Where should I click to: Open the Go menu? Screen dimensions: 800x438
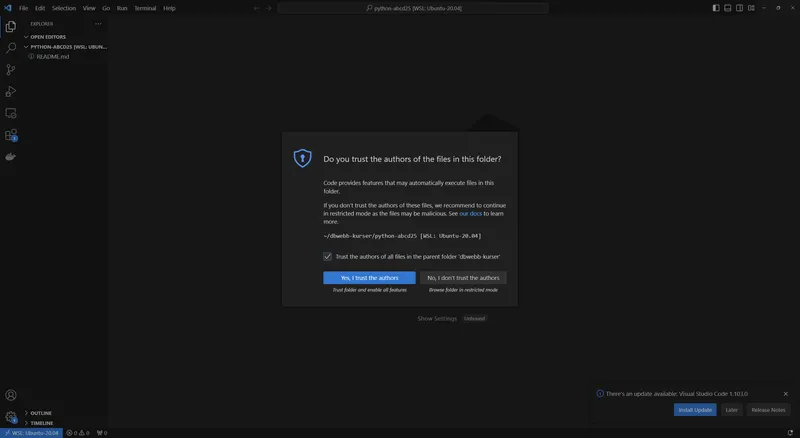pyautogui.click(x=106, y=8)
